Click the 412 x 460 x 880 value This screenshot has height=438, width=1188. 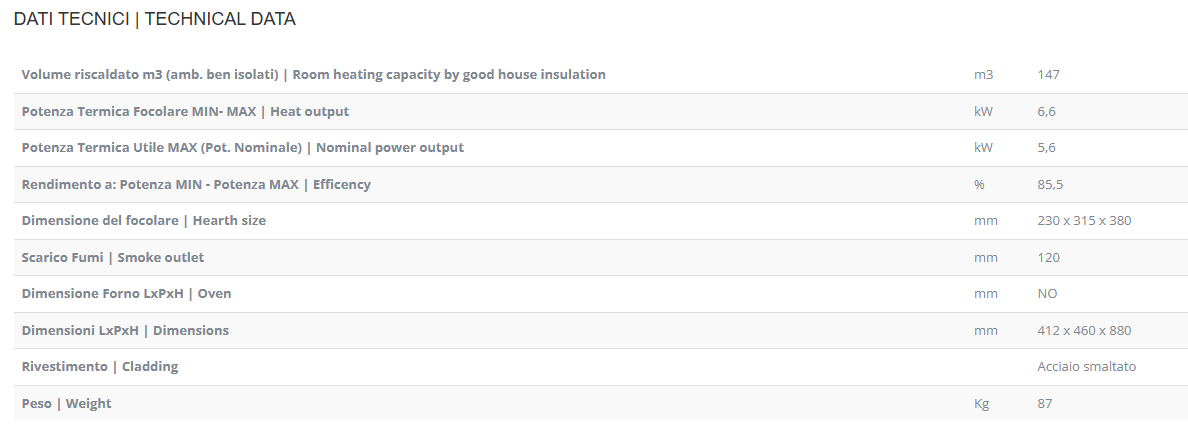[x=1084, y=330]
